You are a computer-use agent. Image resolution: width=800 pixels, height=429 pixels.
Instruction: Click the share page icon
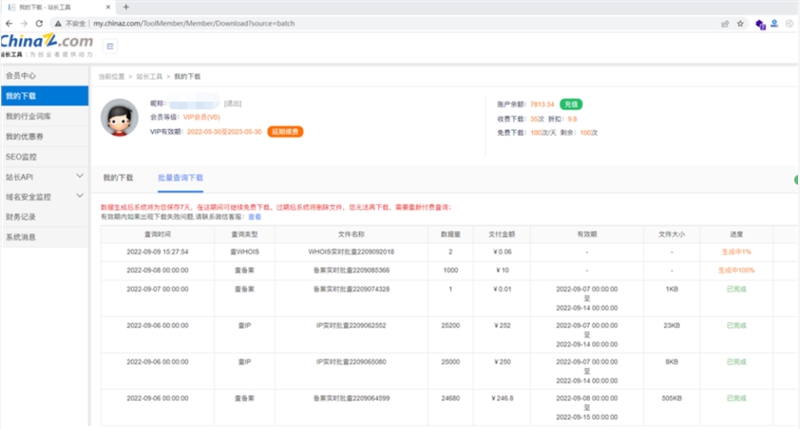(x=725, y=23)
